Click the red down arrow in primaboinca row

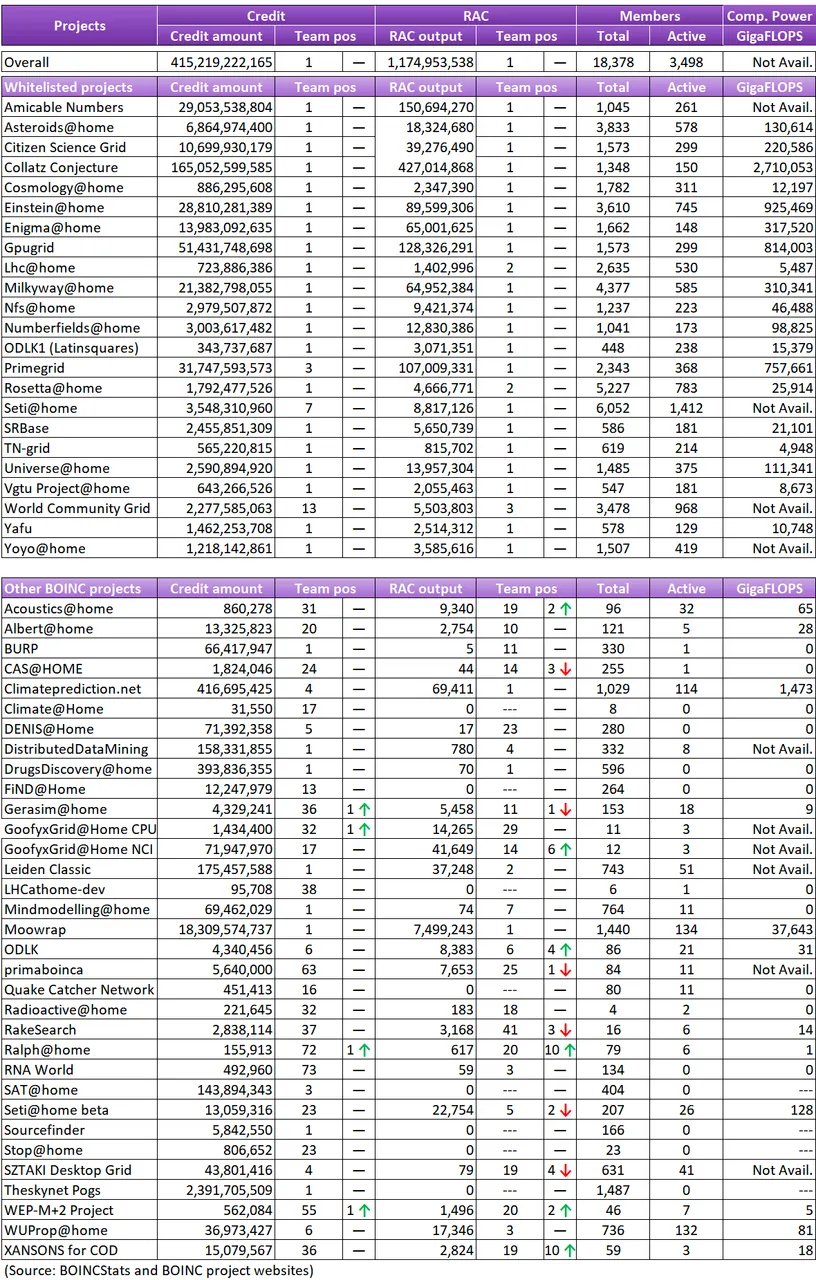pos(565,969)
